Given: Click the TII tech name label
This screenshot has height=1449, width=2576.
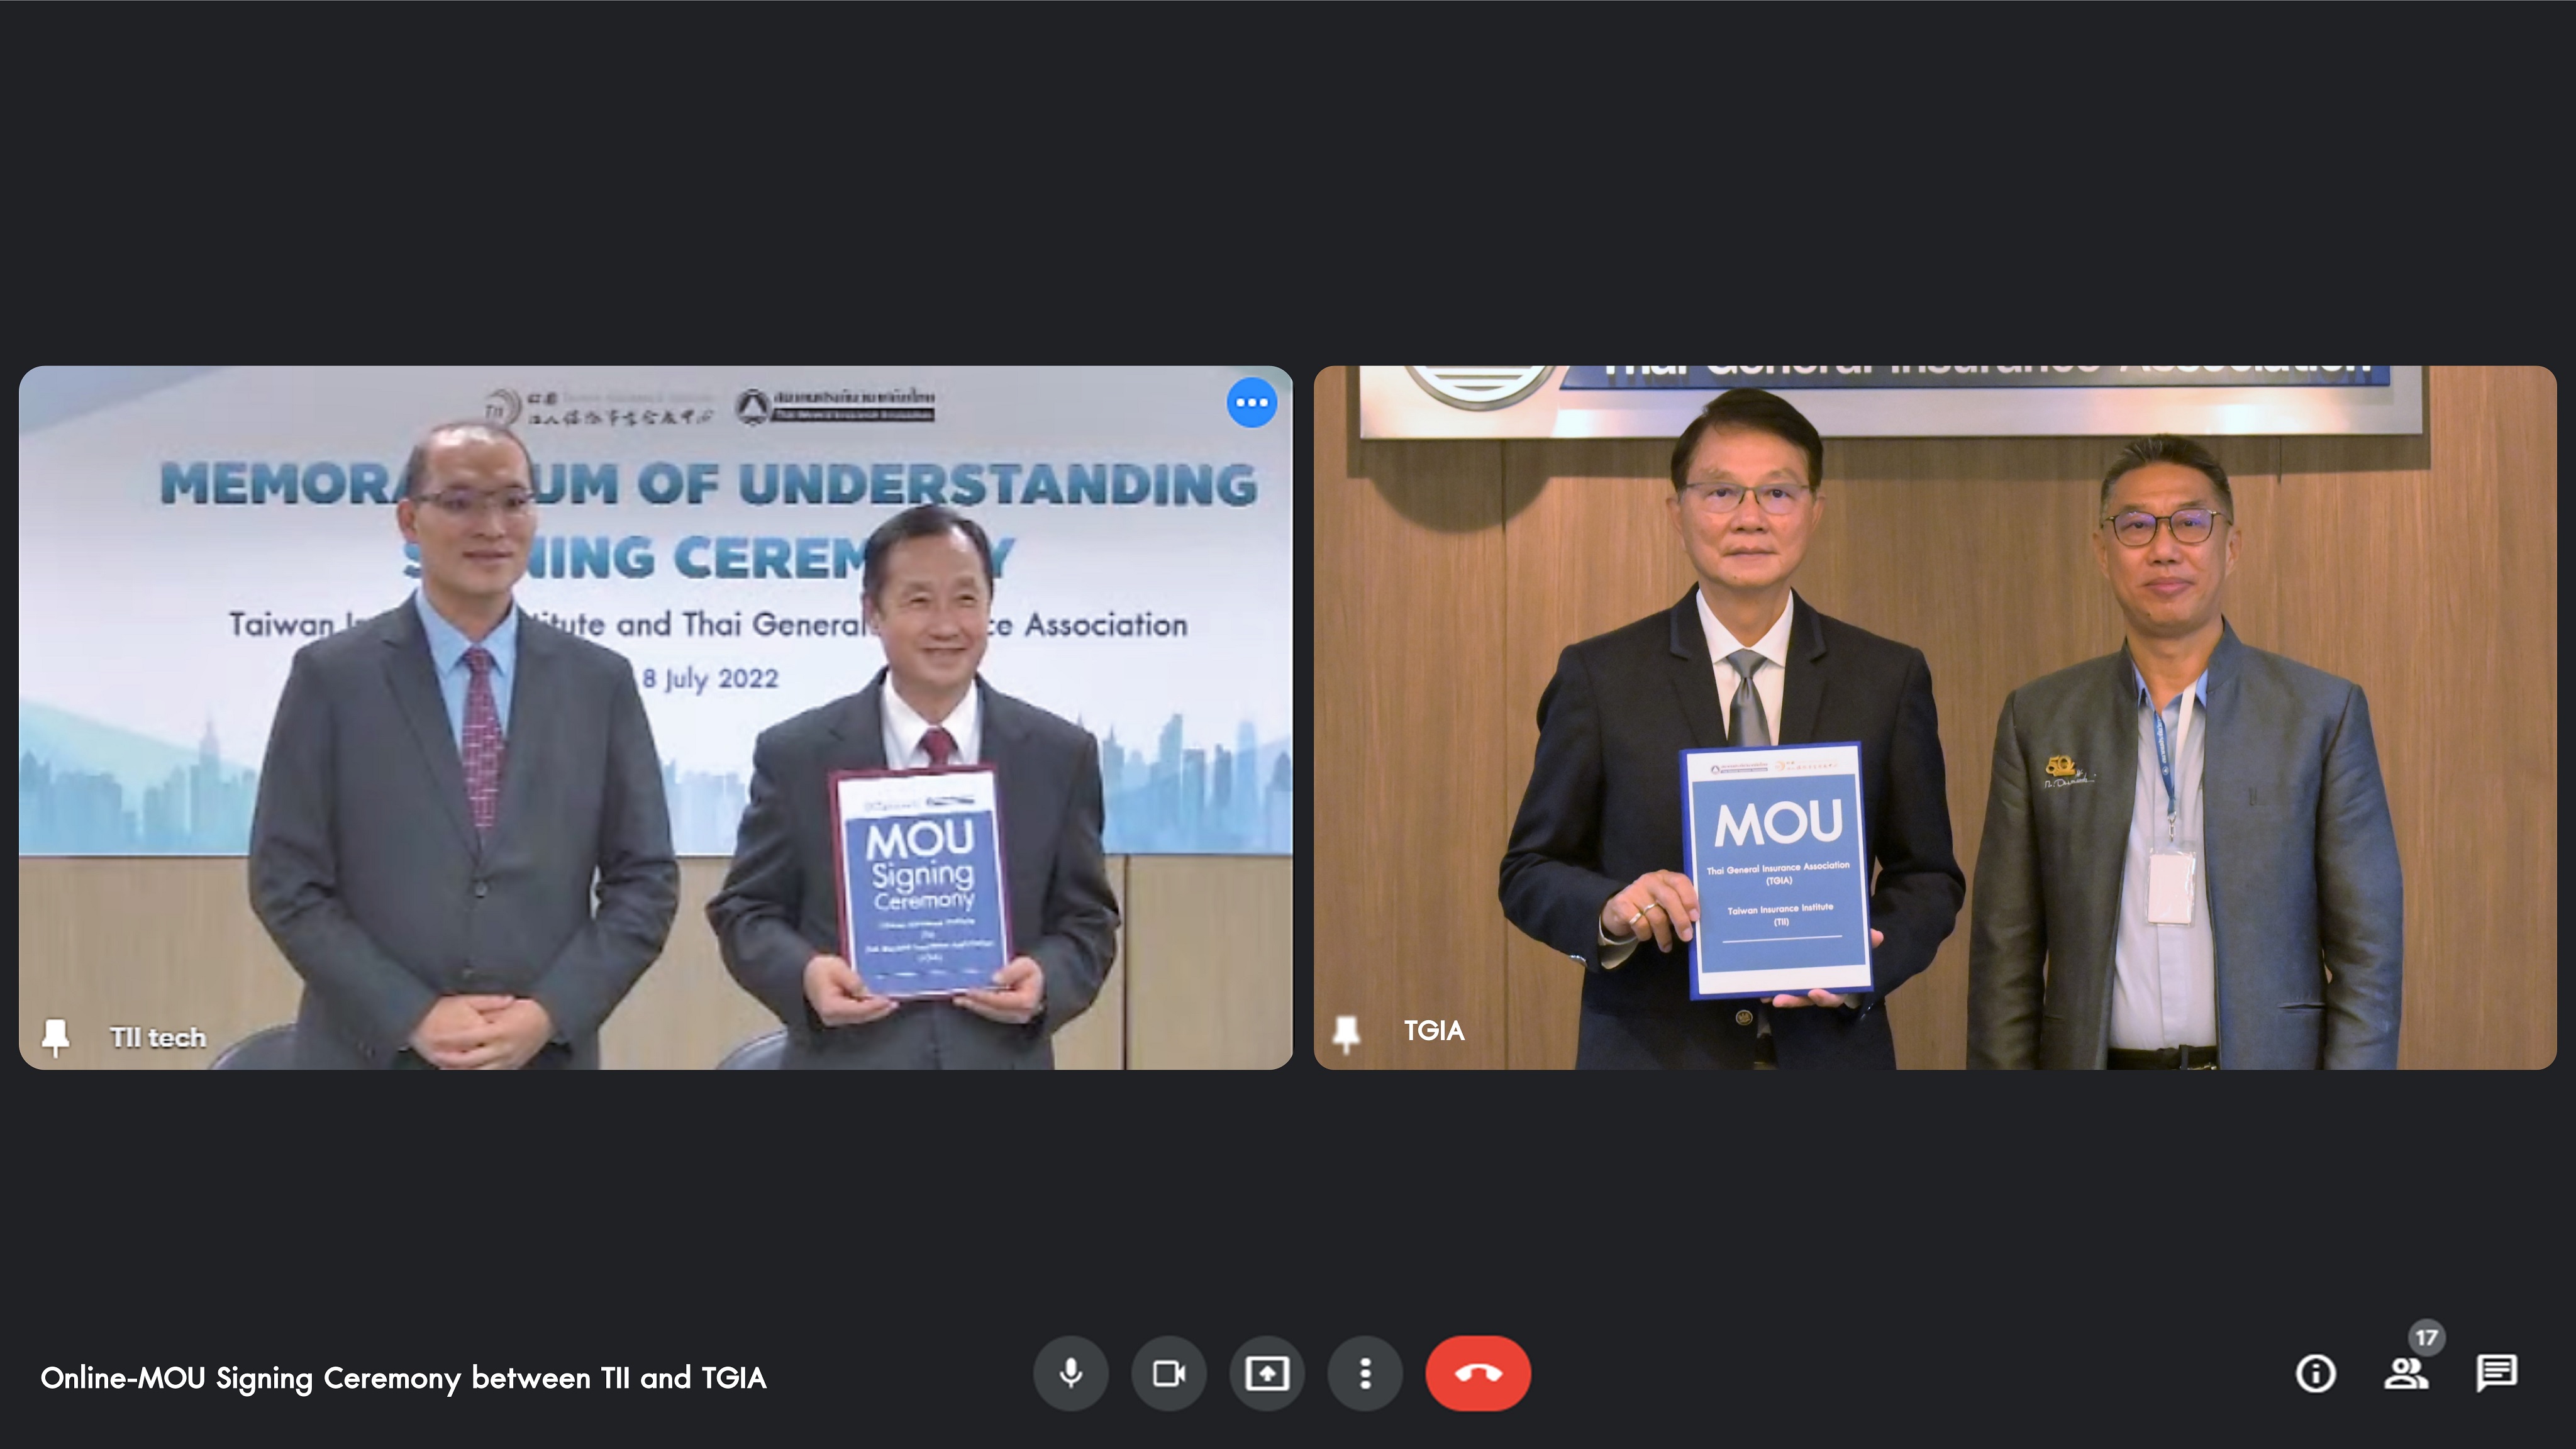Looking at the screenshot, I should click(x=158, y=1038).
